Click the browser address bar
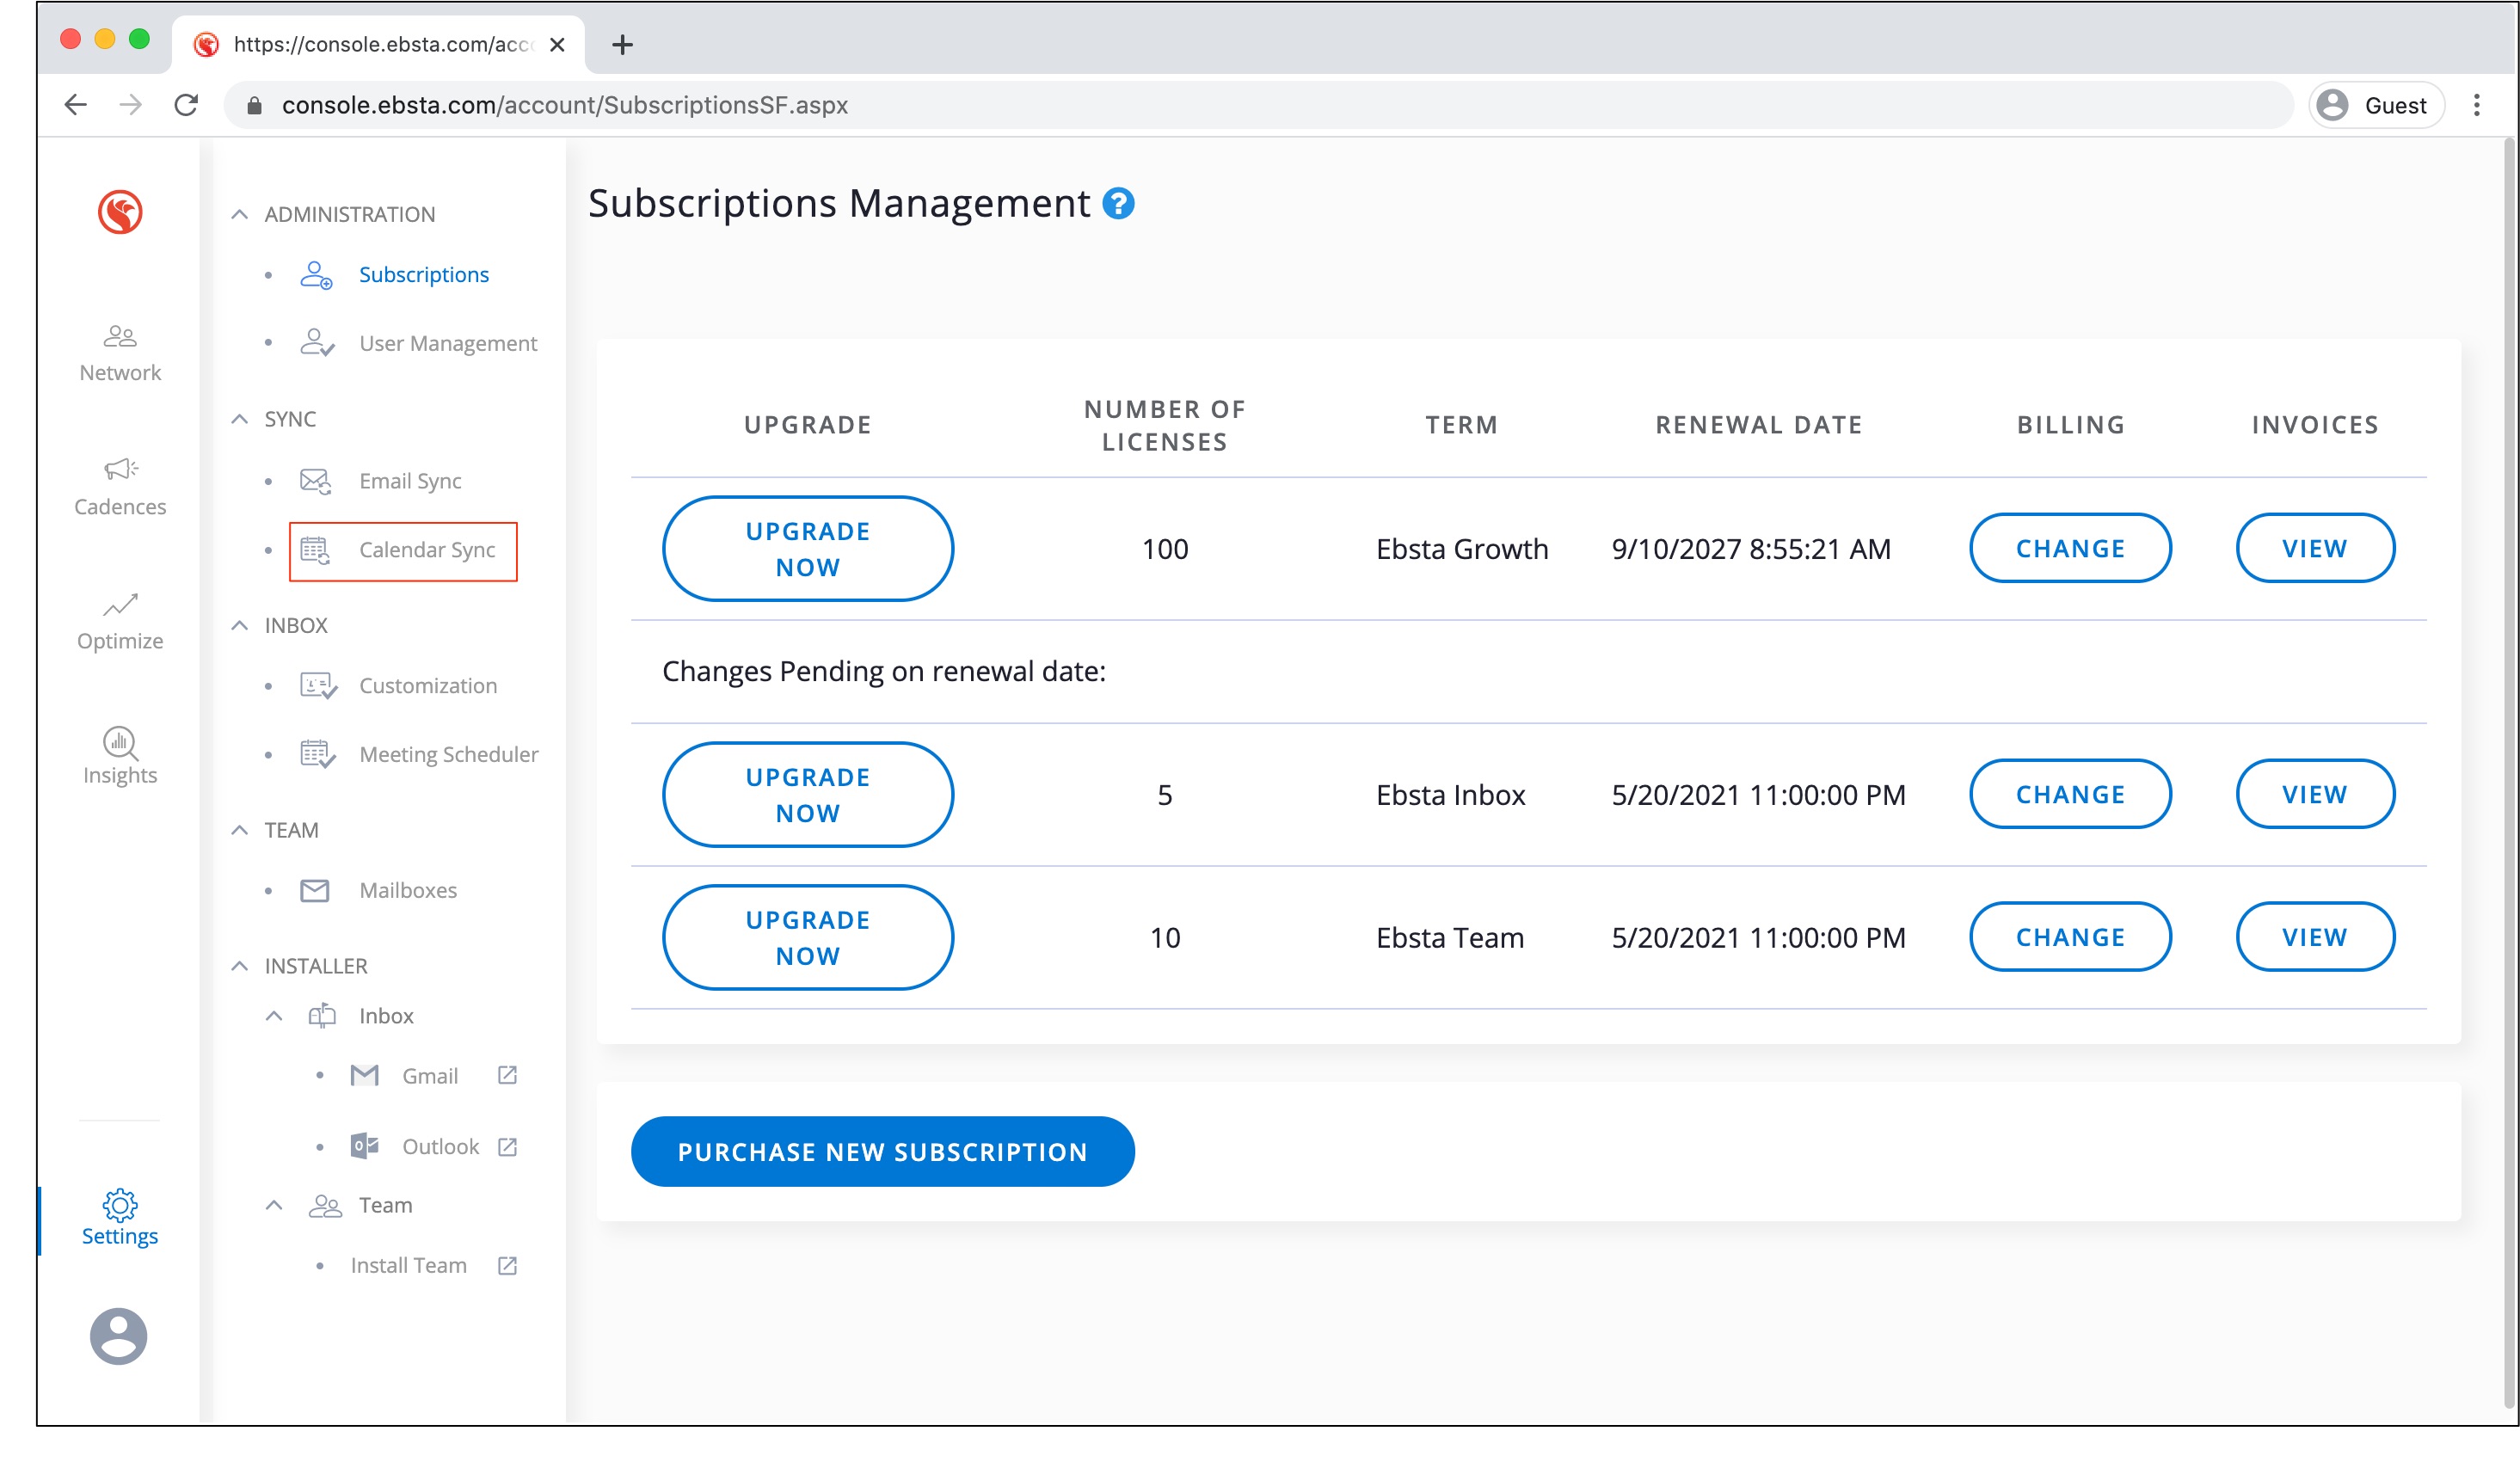2520x1462 pixels. tap(1200, 105)
